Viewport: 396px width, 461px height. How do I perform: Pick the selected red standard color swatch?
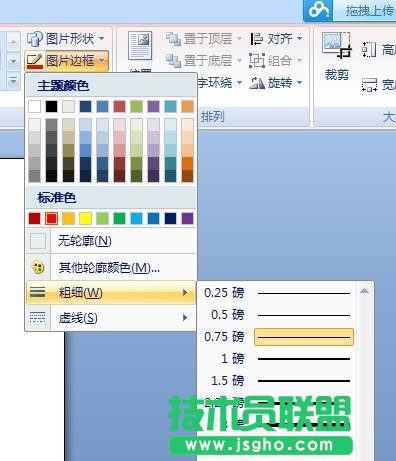pyautogui.click(x=51, y=218)
